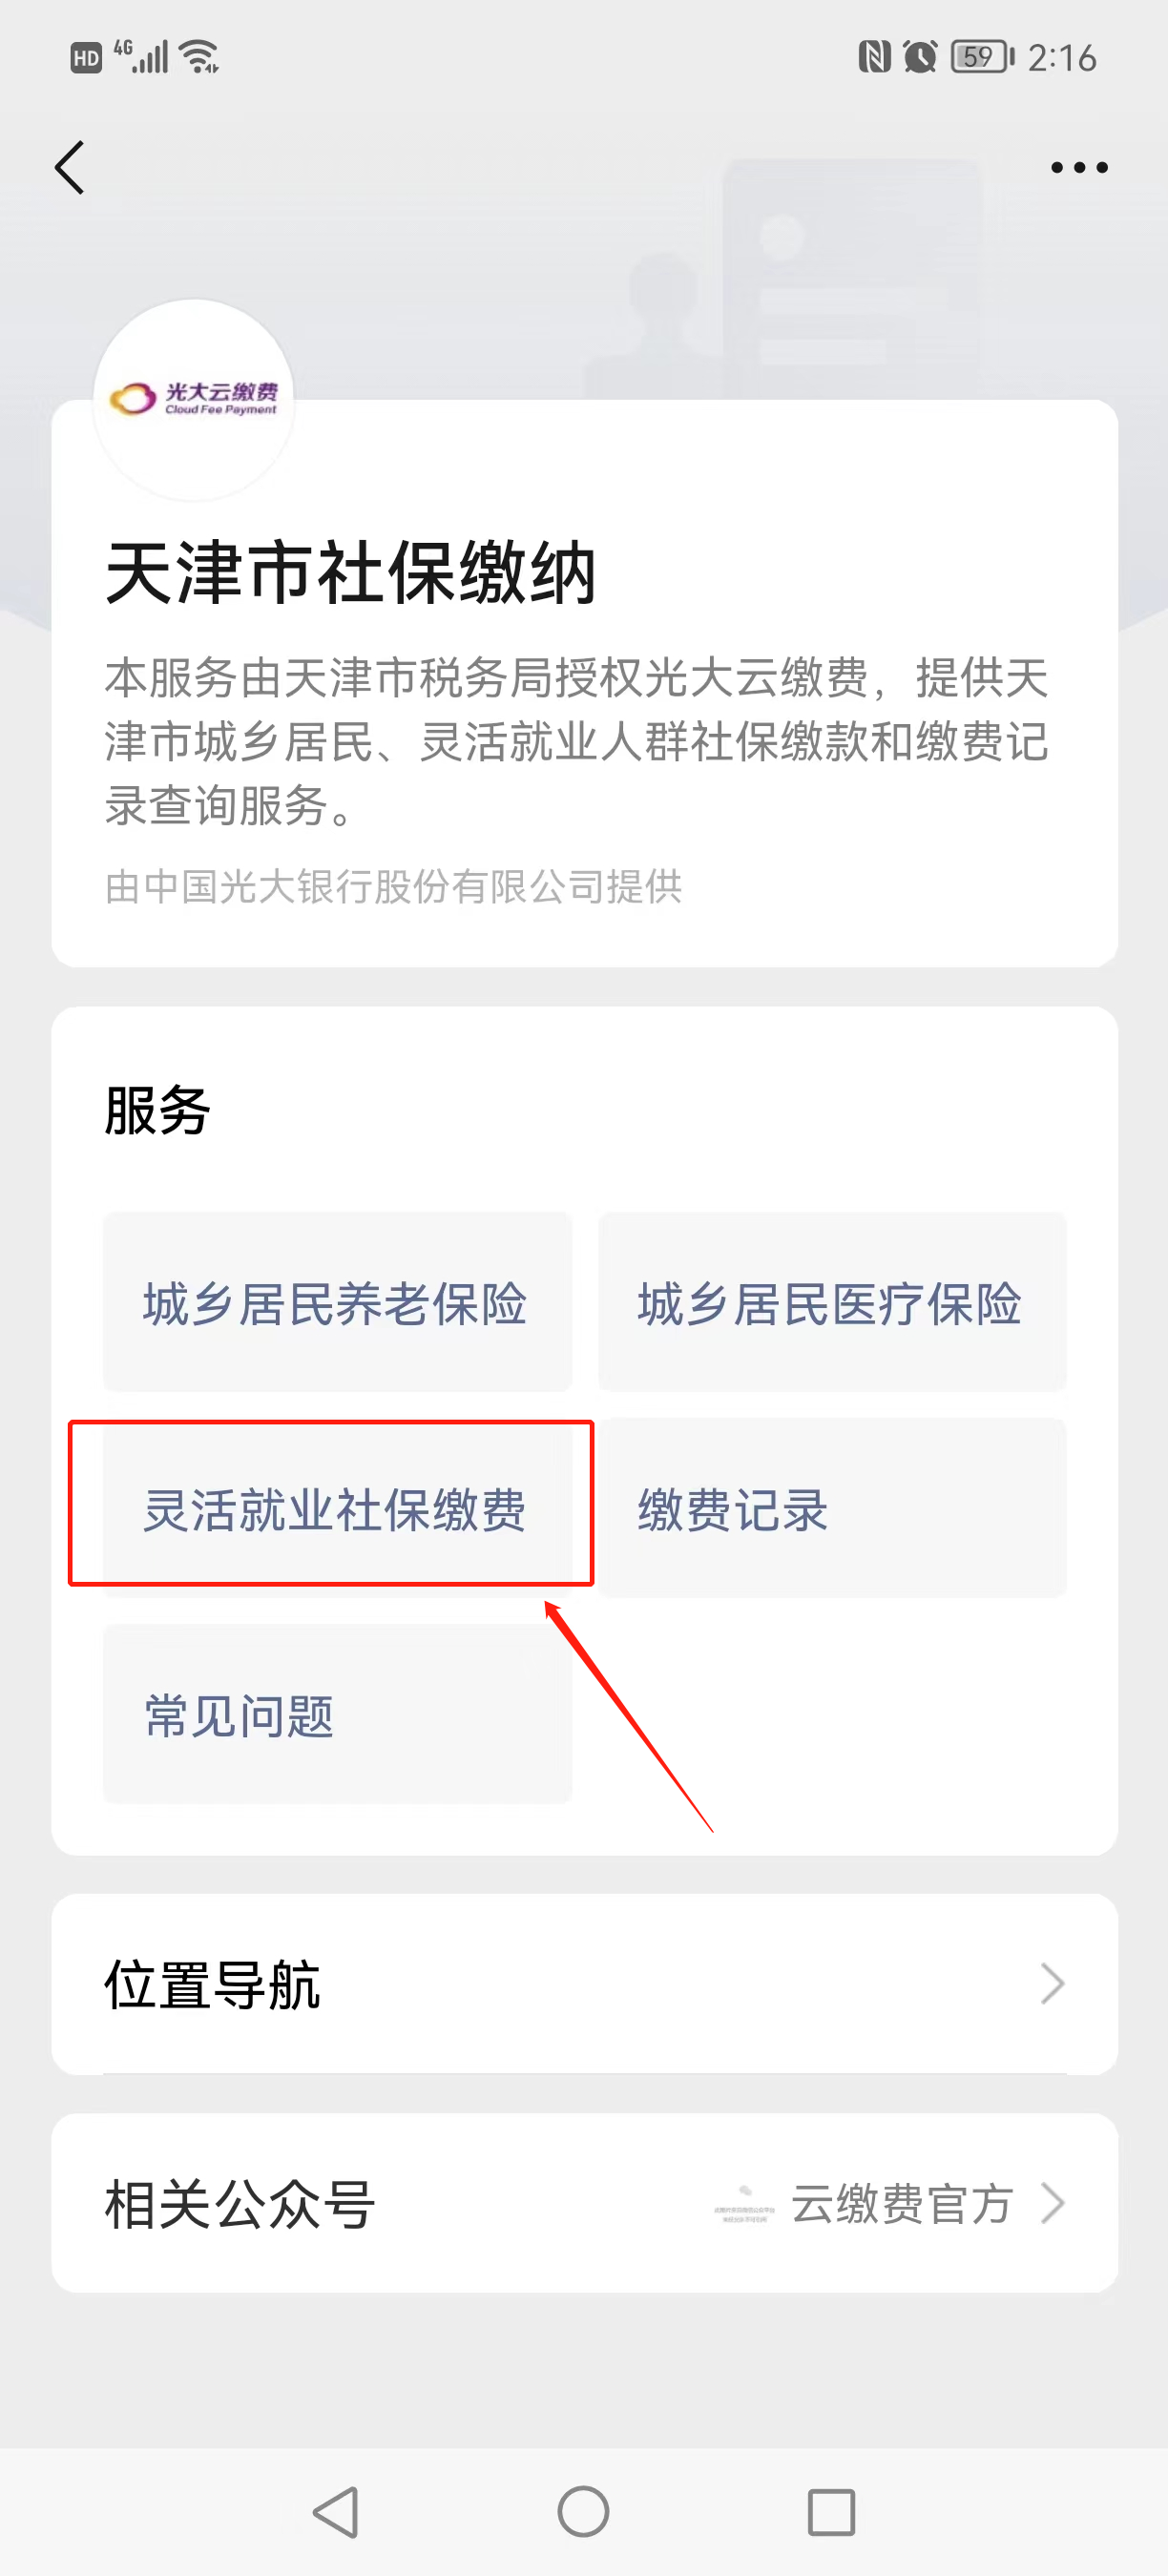Tap the battery indicator in status bar
The height and width of the screenshot is (2576, 1168).
982,57
